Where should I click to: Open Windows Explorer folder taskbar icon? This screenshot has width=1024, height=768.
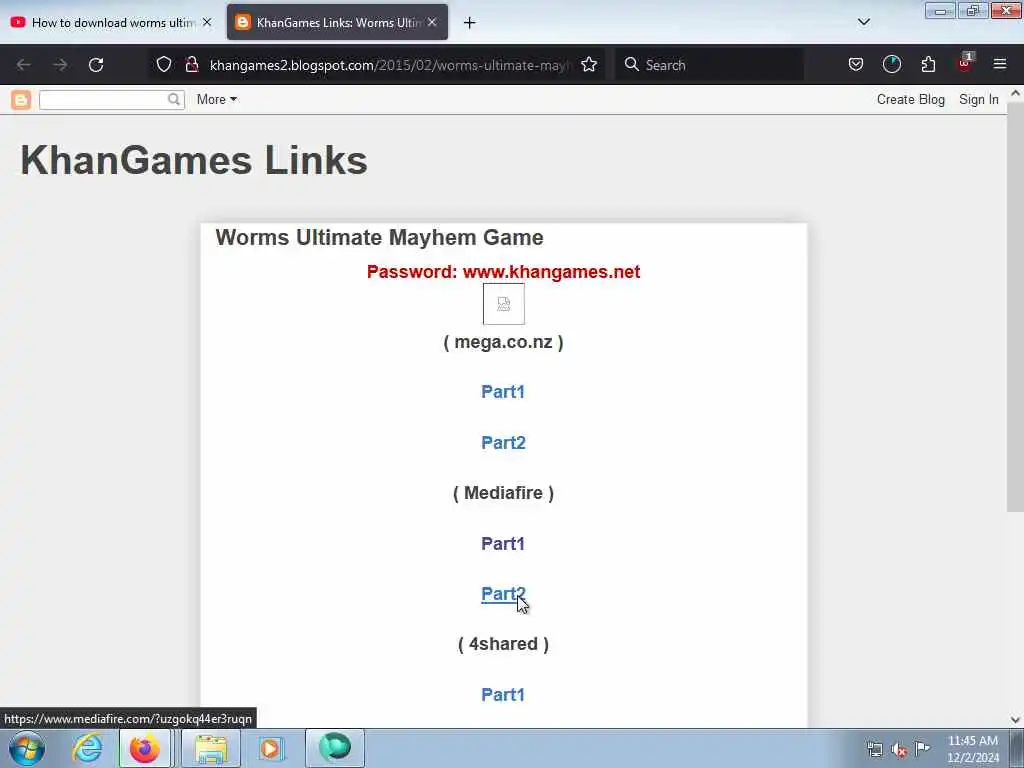(x=211, y=748)
